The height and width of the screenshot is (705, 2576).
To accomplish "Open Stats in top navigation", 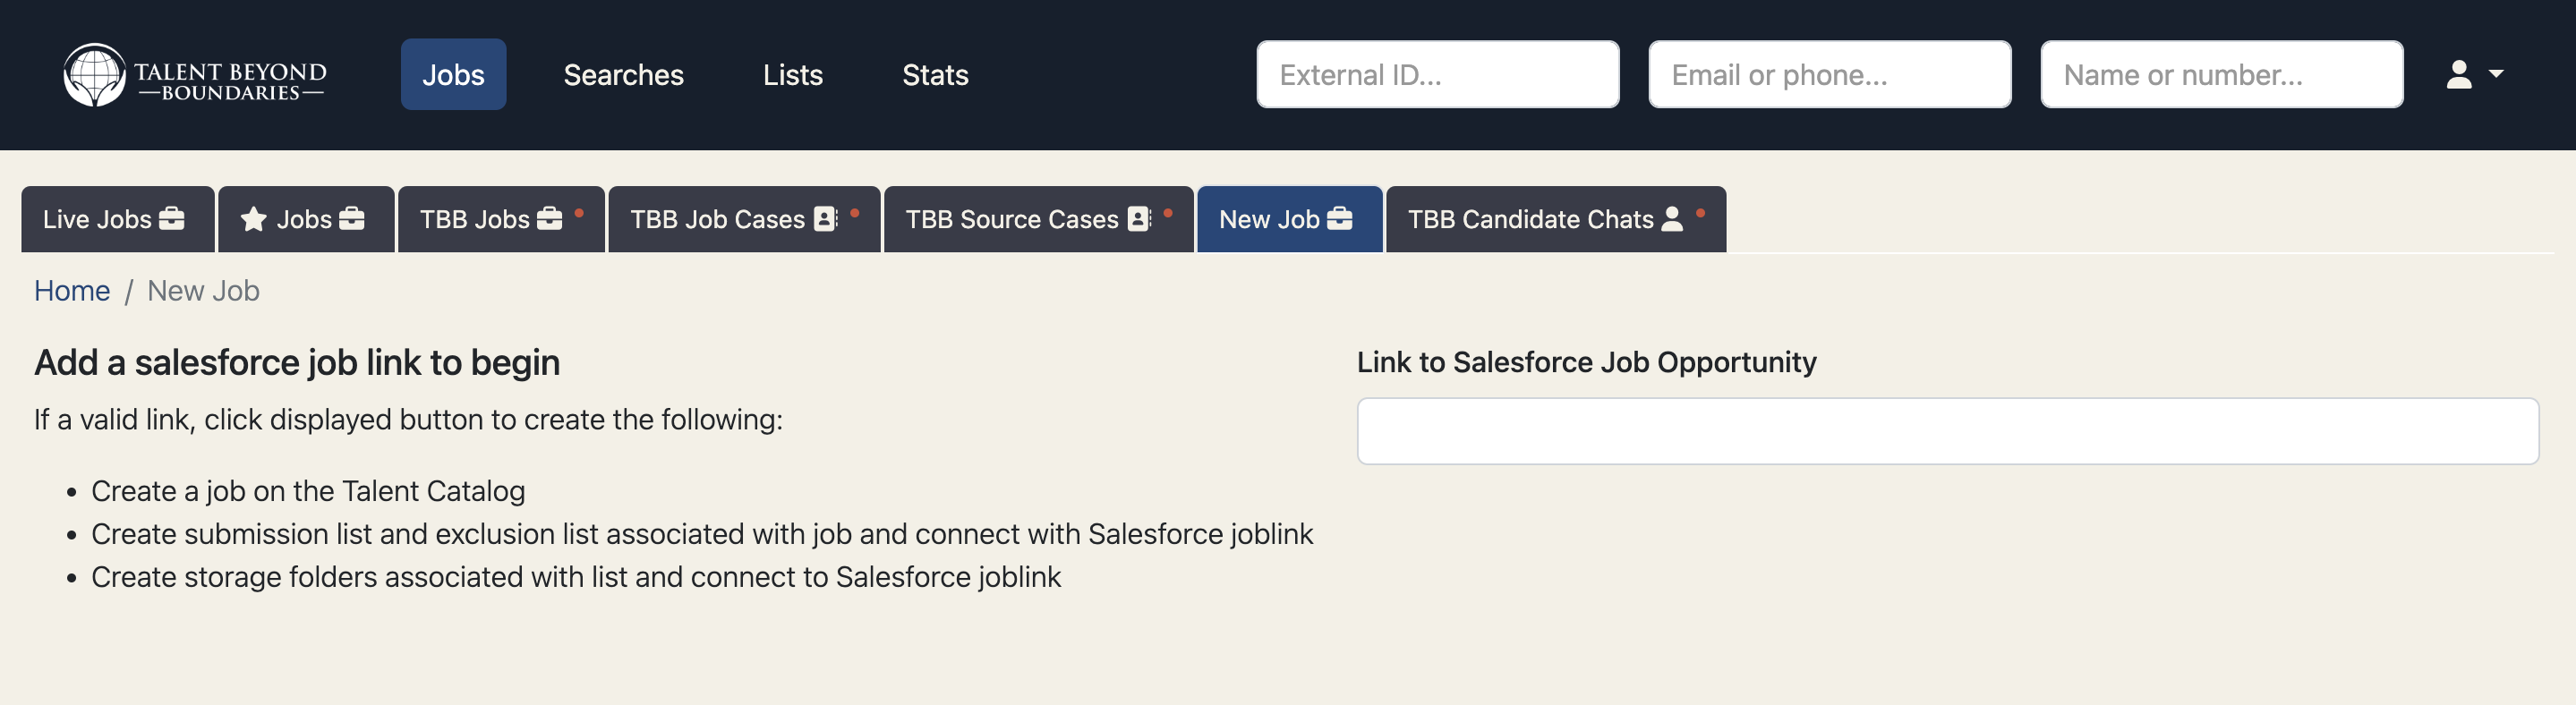I will [x=935, y=75].
